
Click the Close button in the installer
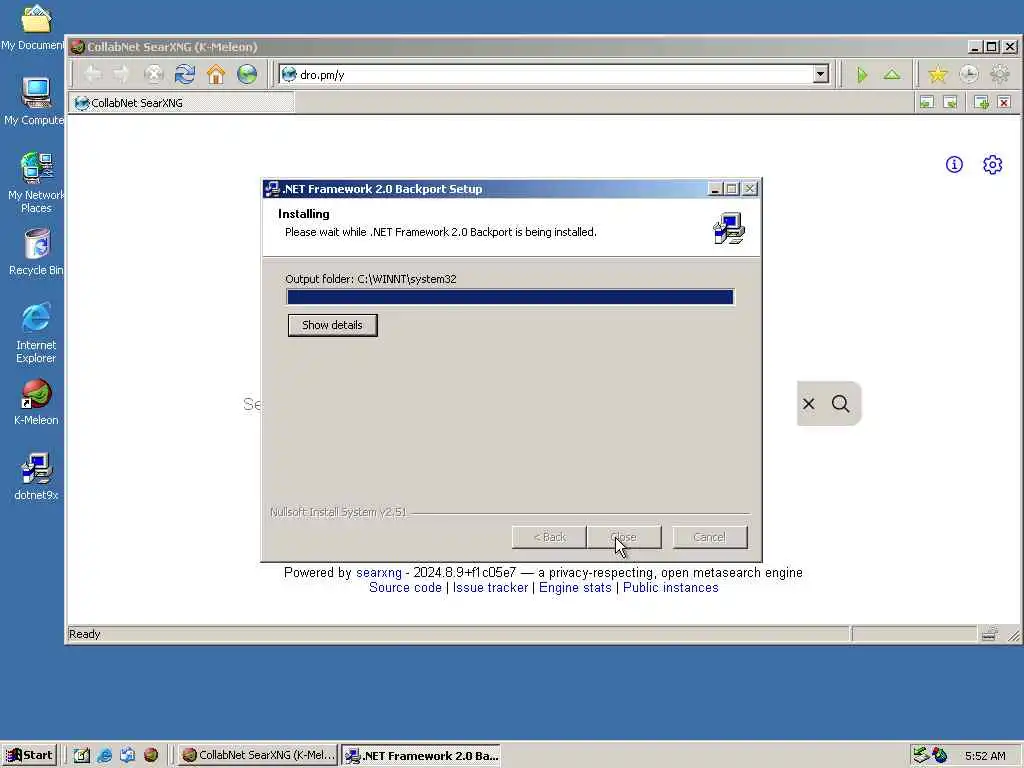click(x=624, y=537)
